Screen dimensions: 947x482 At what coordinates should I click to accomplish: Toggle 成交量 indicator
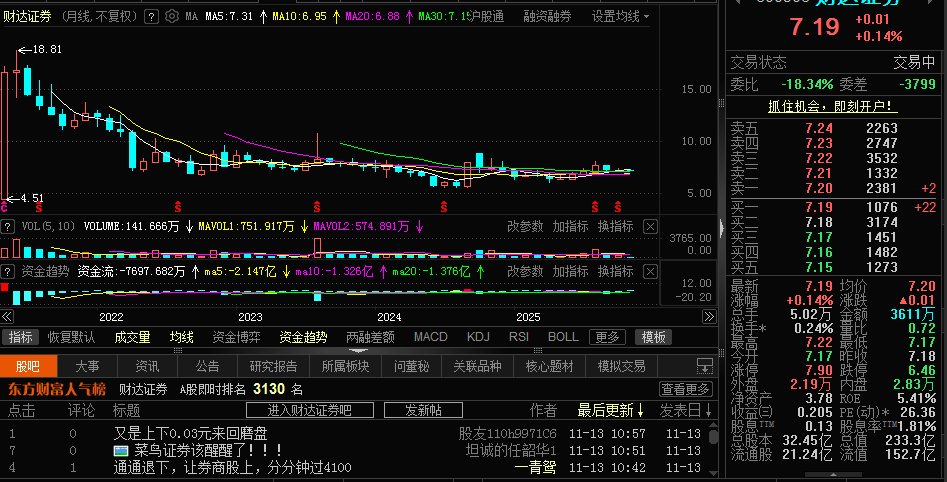click(x=132, y=337)
